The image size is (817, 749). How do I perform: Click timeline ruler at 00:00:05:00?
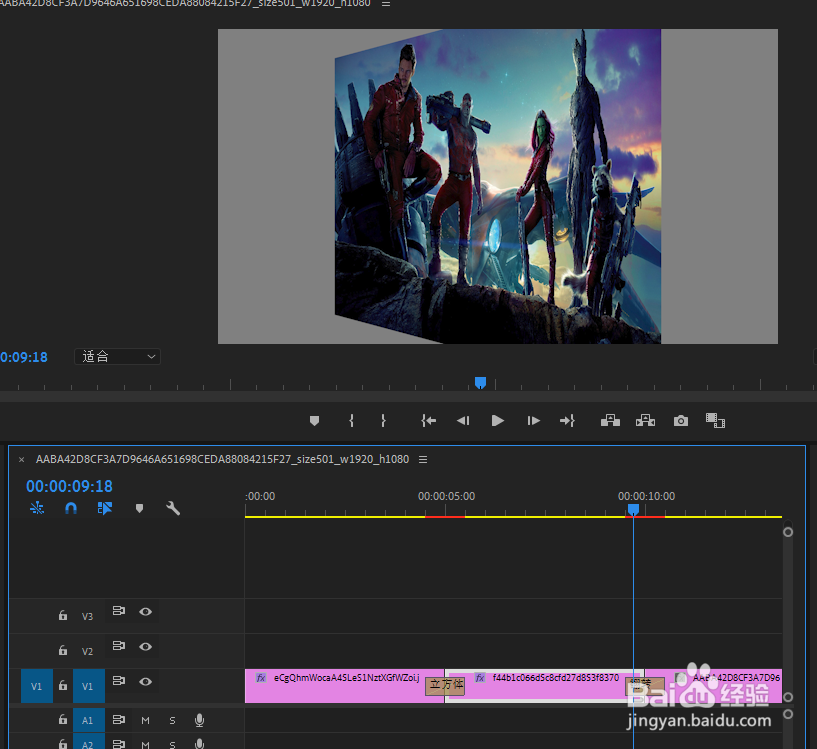point(446,496)
